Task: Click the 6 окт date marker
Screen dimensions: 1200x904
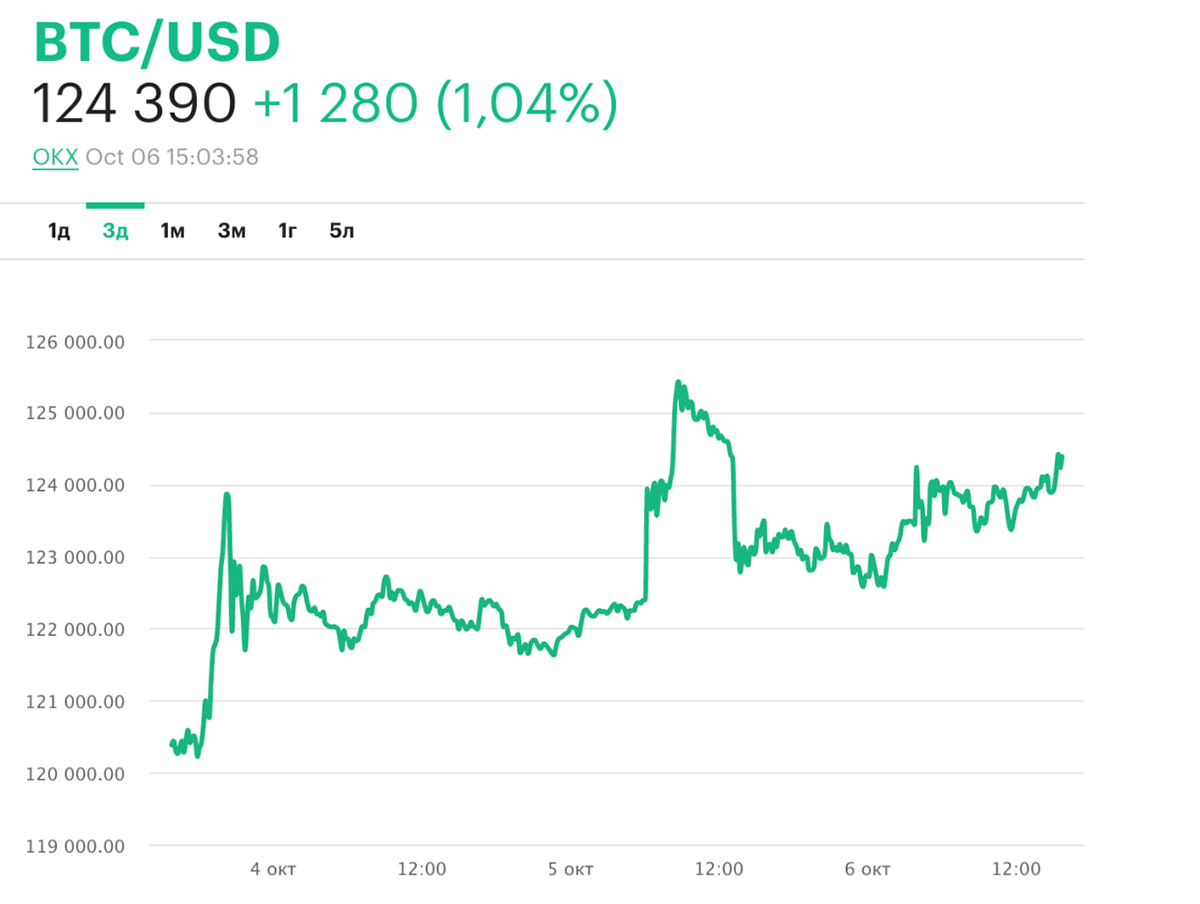Action: tap(868, 869)
